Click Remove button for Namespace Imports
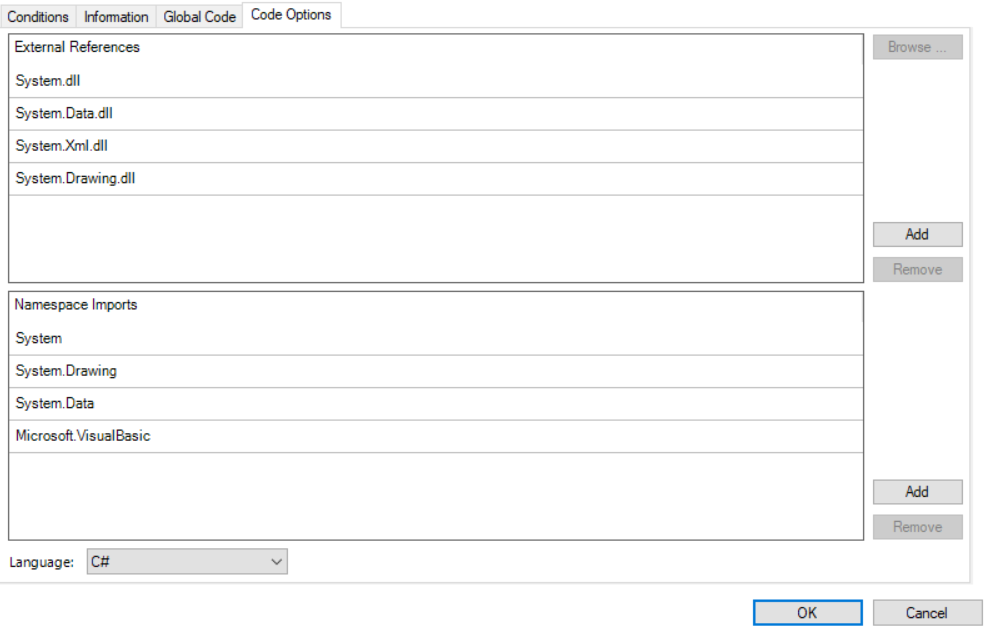Viewport: 988px width, 630px height. click(x=917, y=527)
